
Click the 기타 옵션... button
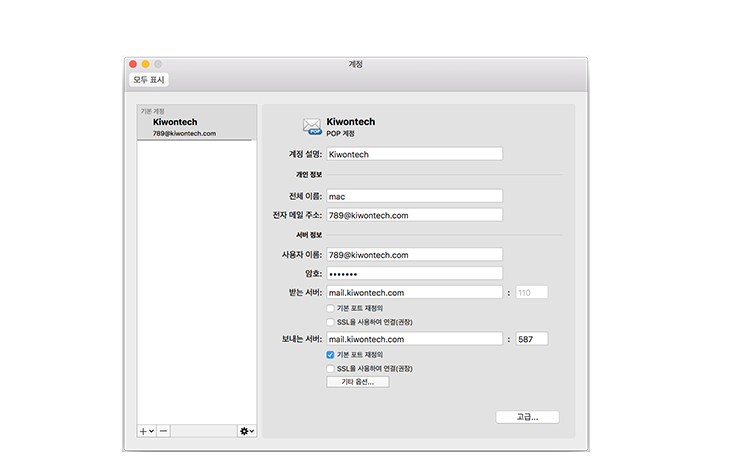coord(357,382)
